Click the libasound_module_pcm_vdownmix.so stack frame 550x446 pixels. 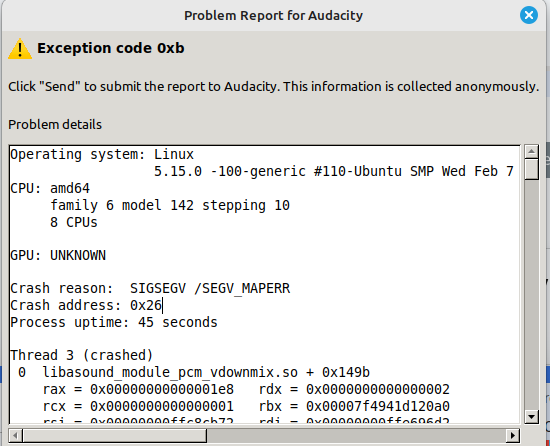point(206,372)
